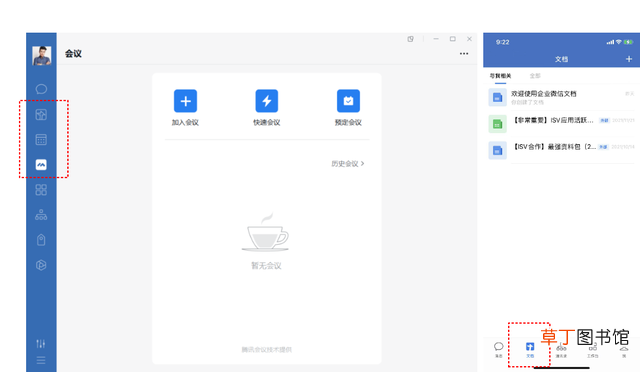The width and height of the screenshot is (640, 372).
Task: Tap the plus icon in the mobile 文档 header
Action: (x=629, y=59)
